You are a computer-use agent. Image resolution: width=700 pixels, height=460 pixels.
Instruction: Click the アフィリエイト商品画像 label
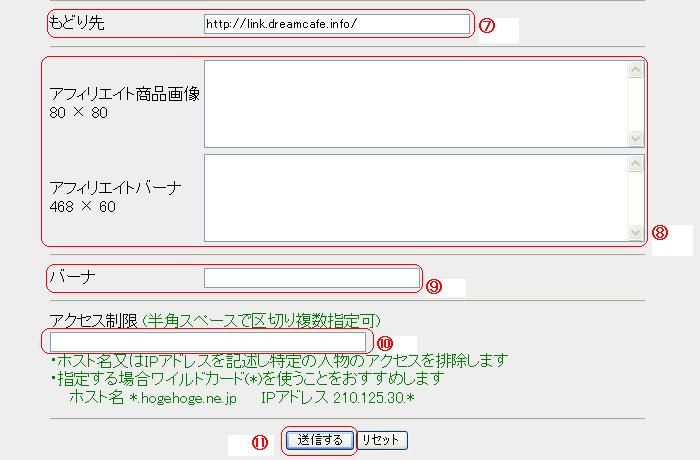point(125,94)
